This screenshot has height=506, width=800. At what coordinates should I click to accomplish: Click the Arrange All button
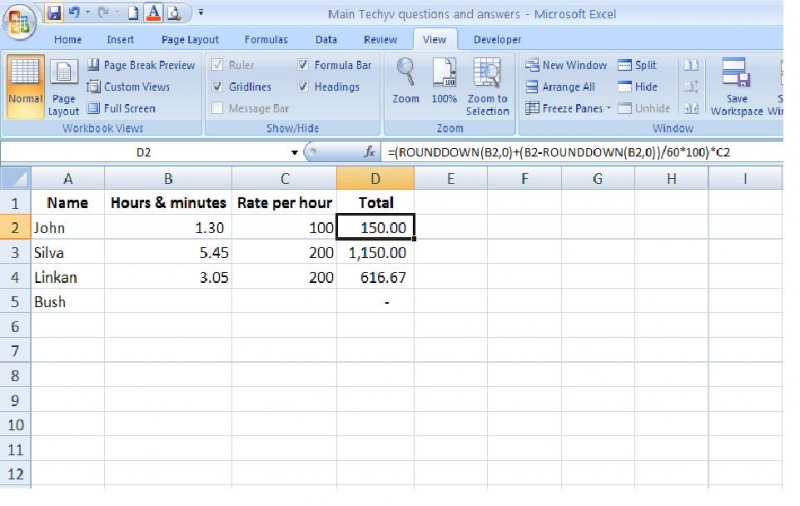click(560, 87)
